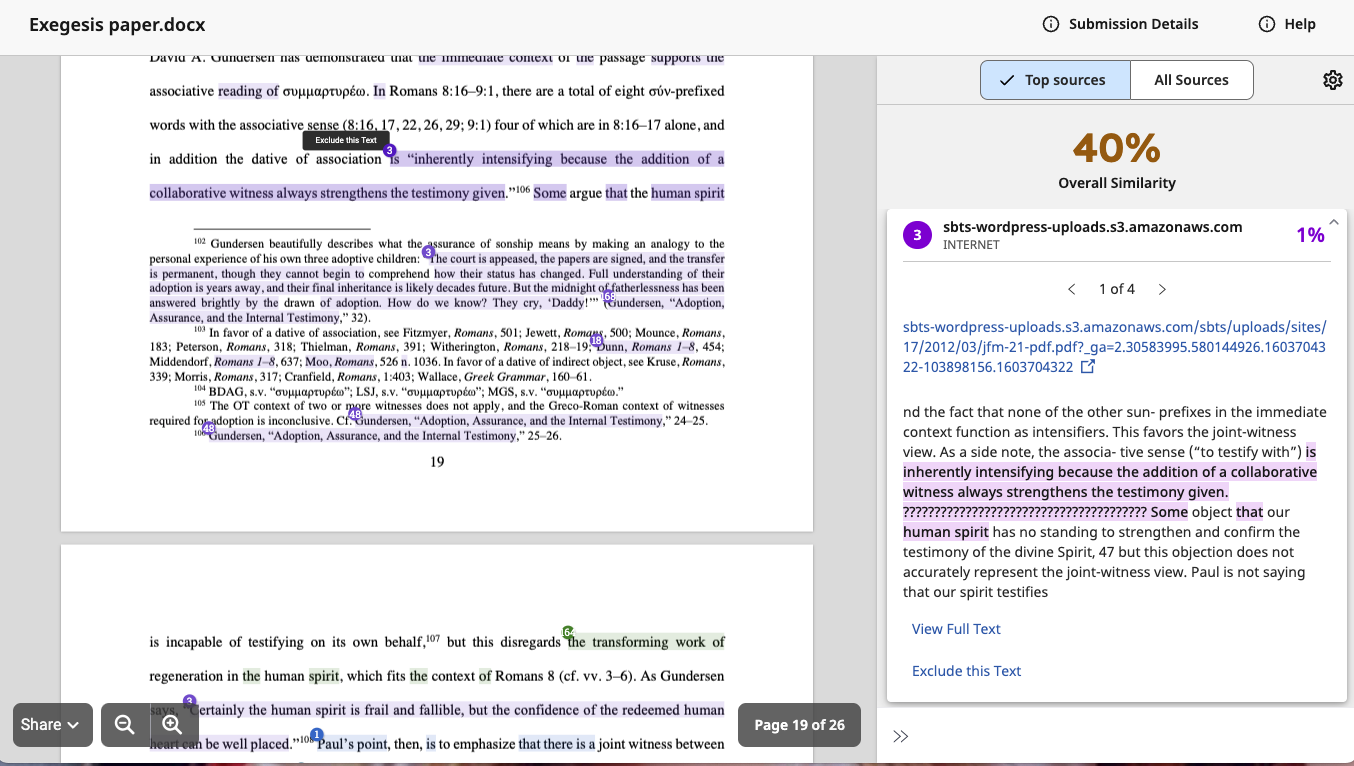Click the number 3 circle in source card
1354x766 pixels.
pyautogui.click(x=917, y=235)
